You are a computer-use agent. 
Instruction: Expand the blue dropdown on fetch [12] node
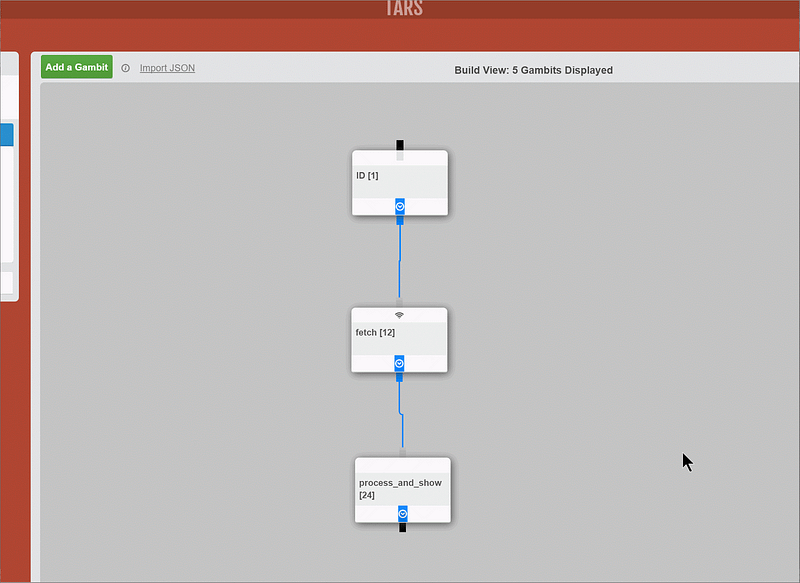[399, 363]
